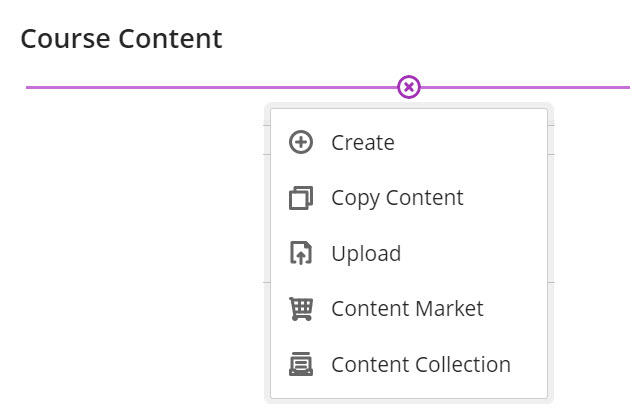Pick the Upload menu entry
Image resolution: width=630 pixels, height=415 pixels.
[x=366, y=254]
